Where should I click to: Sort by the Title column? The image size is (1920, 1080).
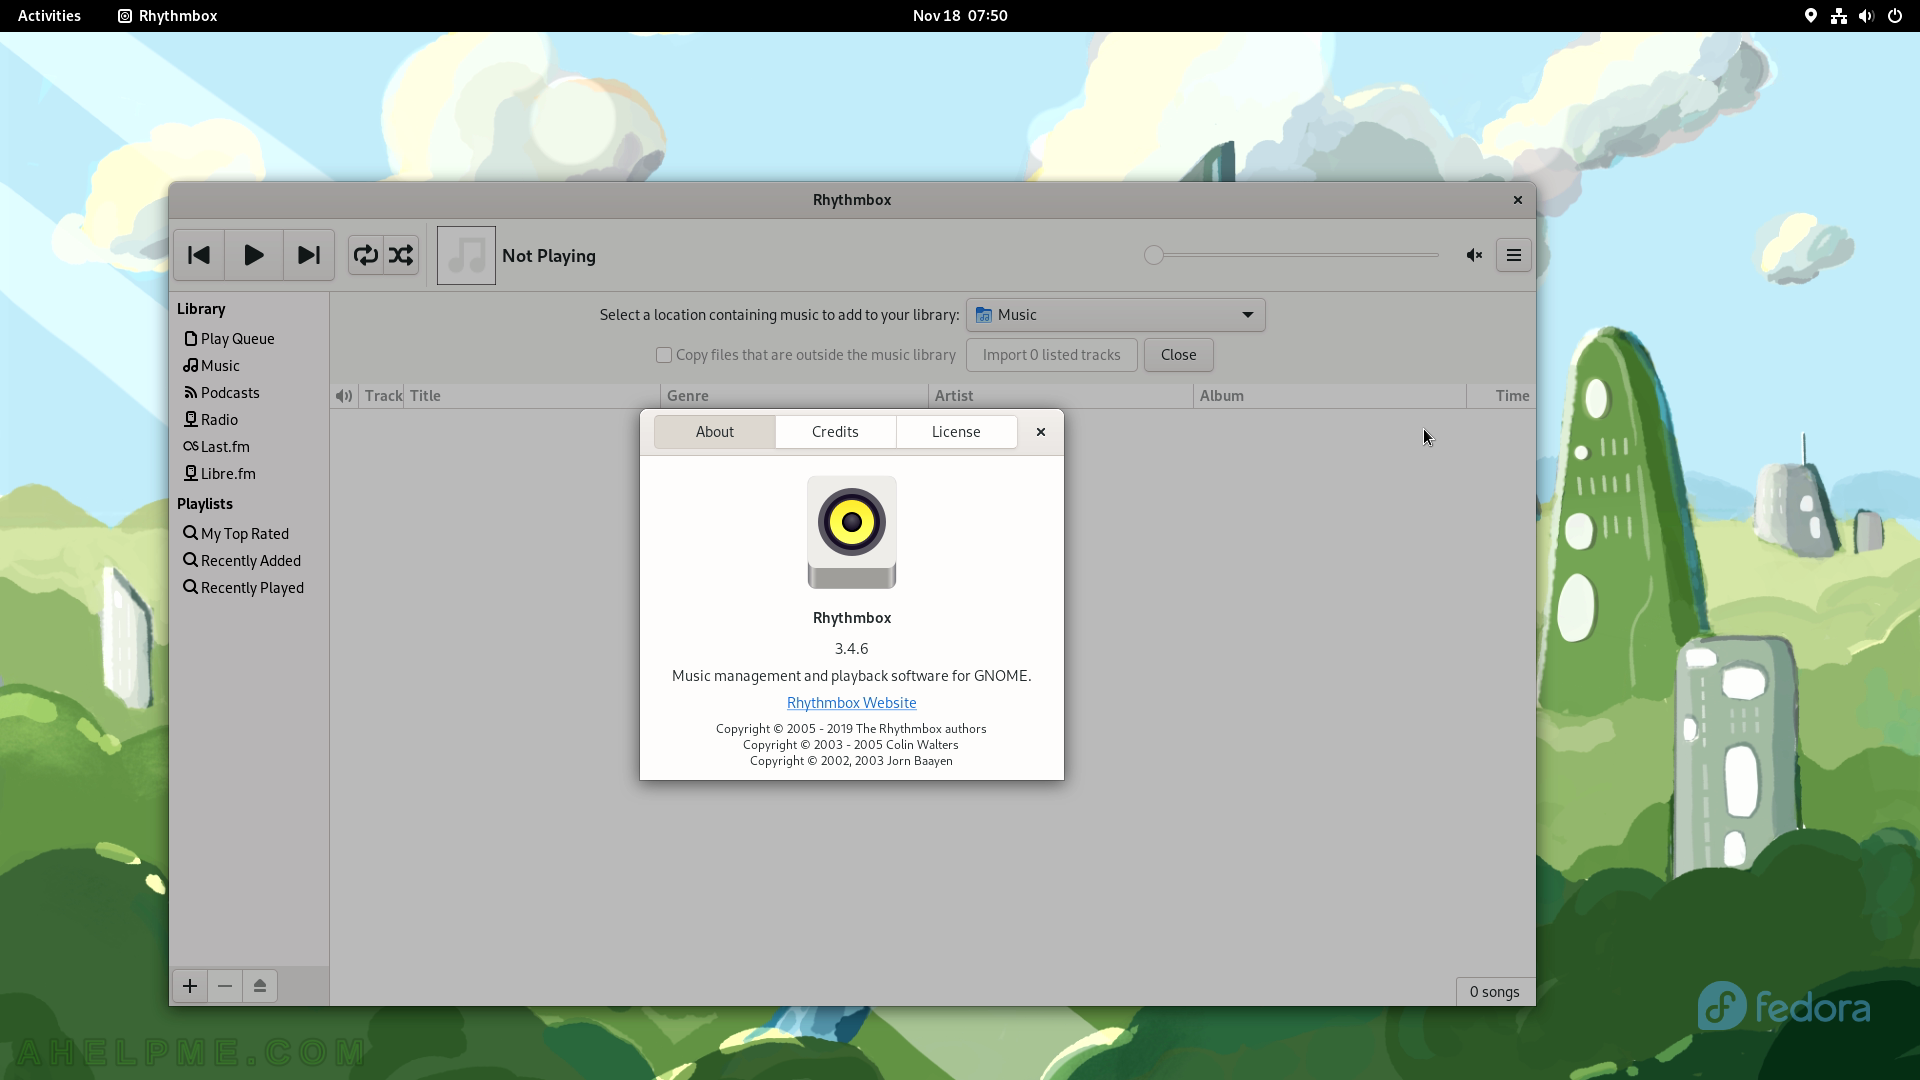pyautogui.click(x=532, y=396)
